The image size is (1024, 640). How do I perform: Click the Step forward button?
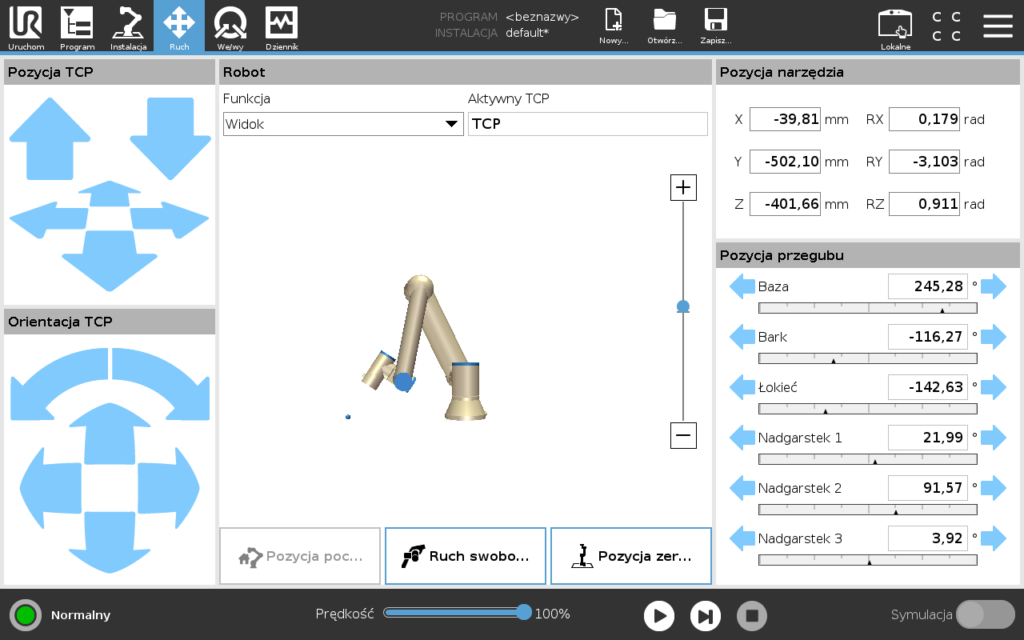click(705, 616)
